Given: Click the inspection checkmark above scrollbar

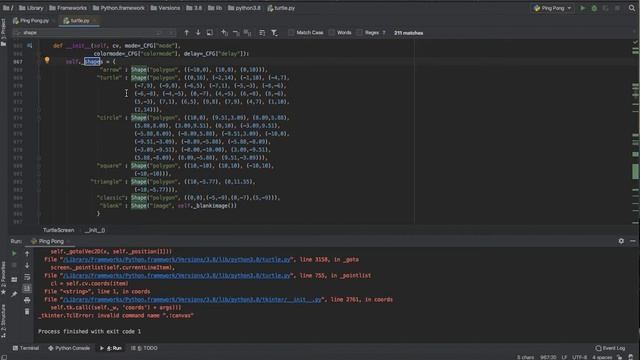Looking at the screenshot, I should tap(635, 42).
